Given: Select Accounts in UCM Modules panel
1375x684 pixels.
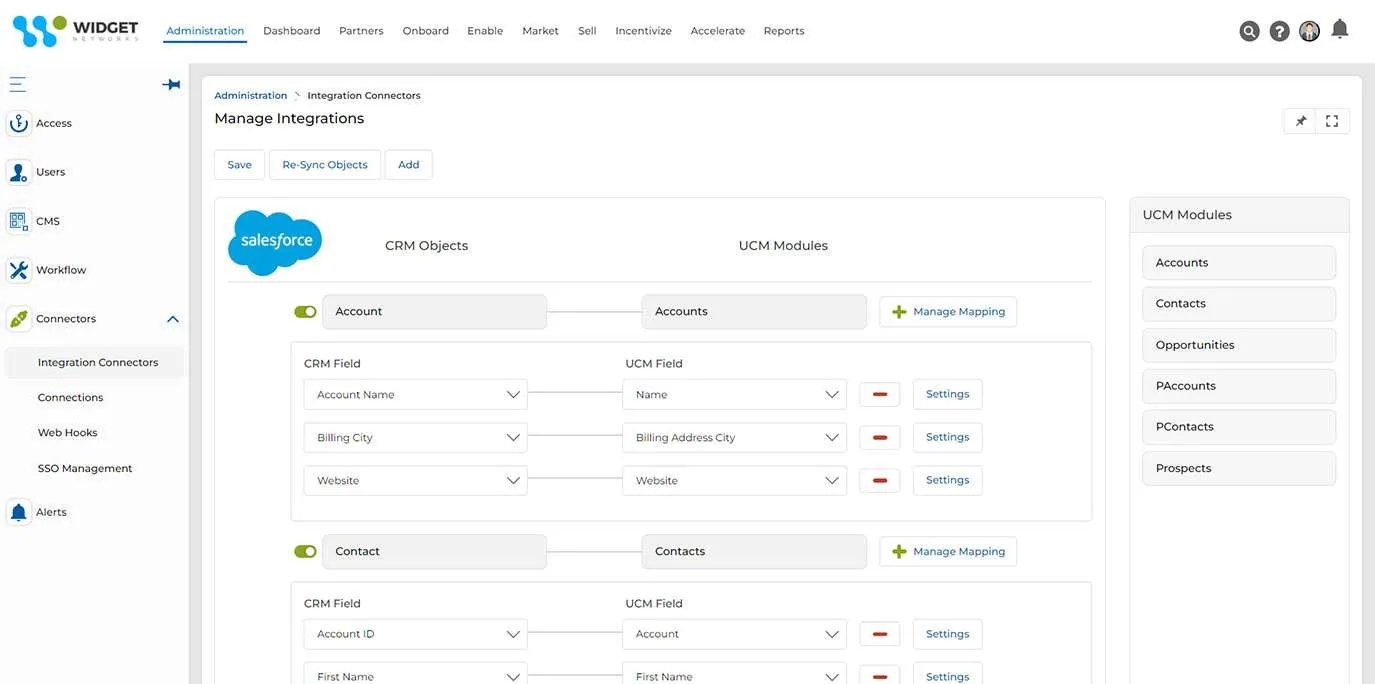Looking at the screenshot, I should (1239, 263).
